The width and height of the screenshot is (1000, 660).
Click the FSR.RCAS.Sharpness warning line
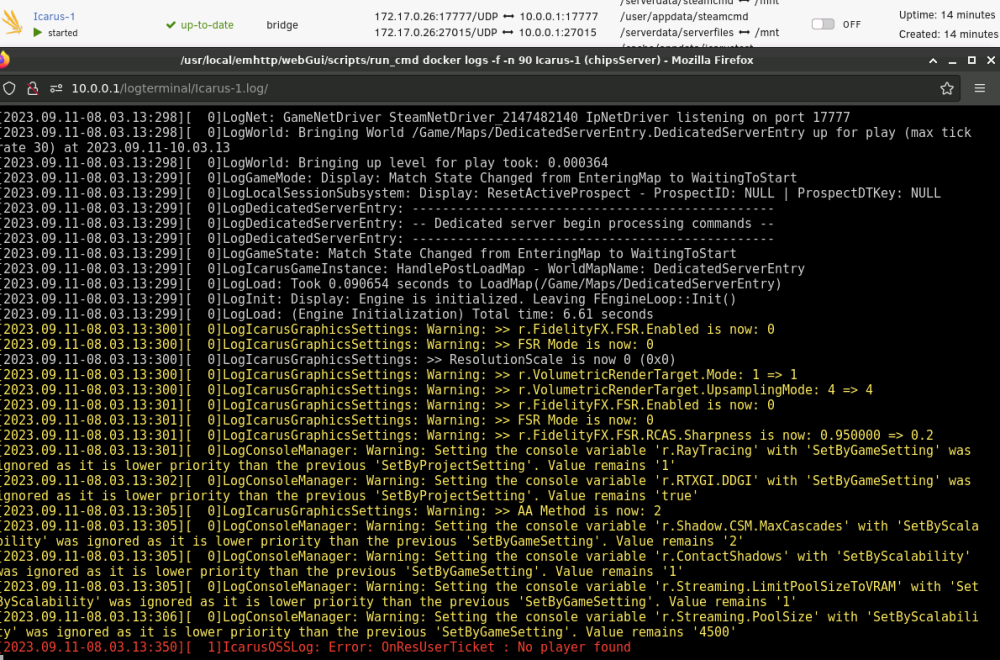(466, 436)
